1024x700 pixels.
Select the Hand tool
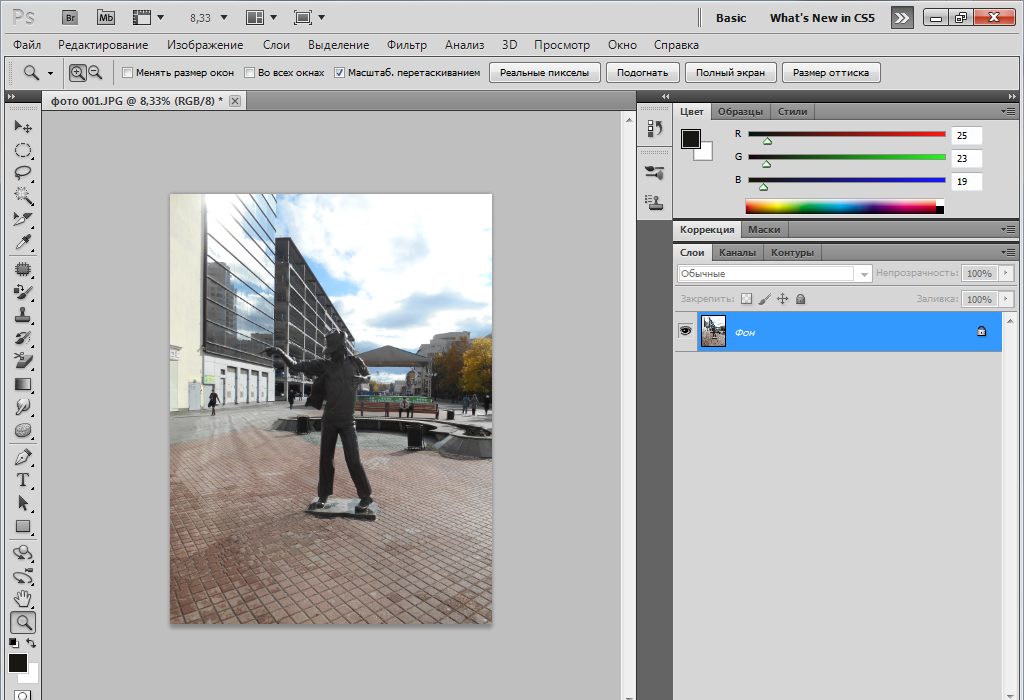(23, 599)
